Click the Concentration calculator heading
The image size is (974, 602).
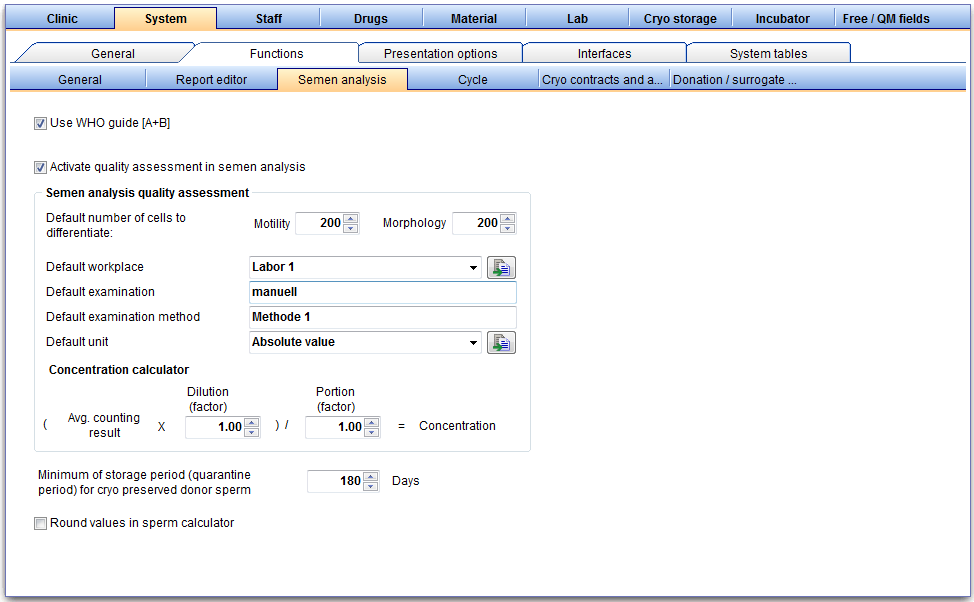coord(119,370)
